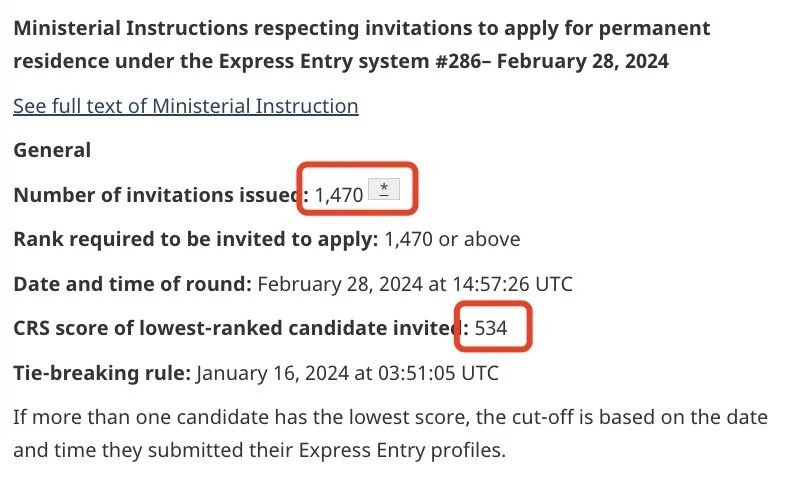
Task: Open the full text of Ministerial Instruction link
Action: coord(185,105)
